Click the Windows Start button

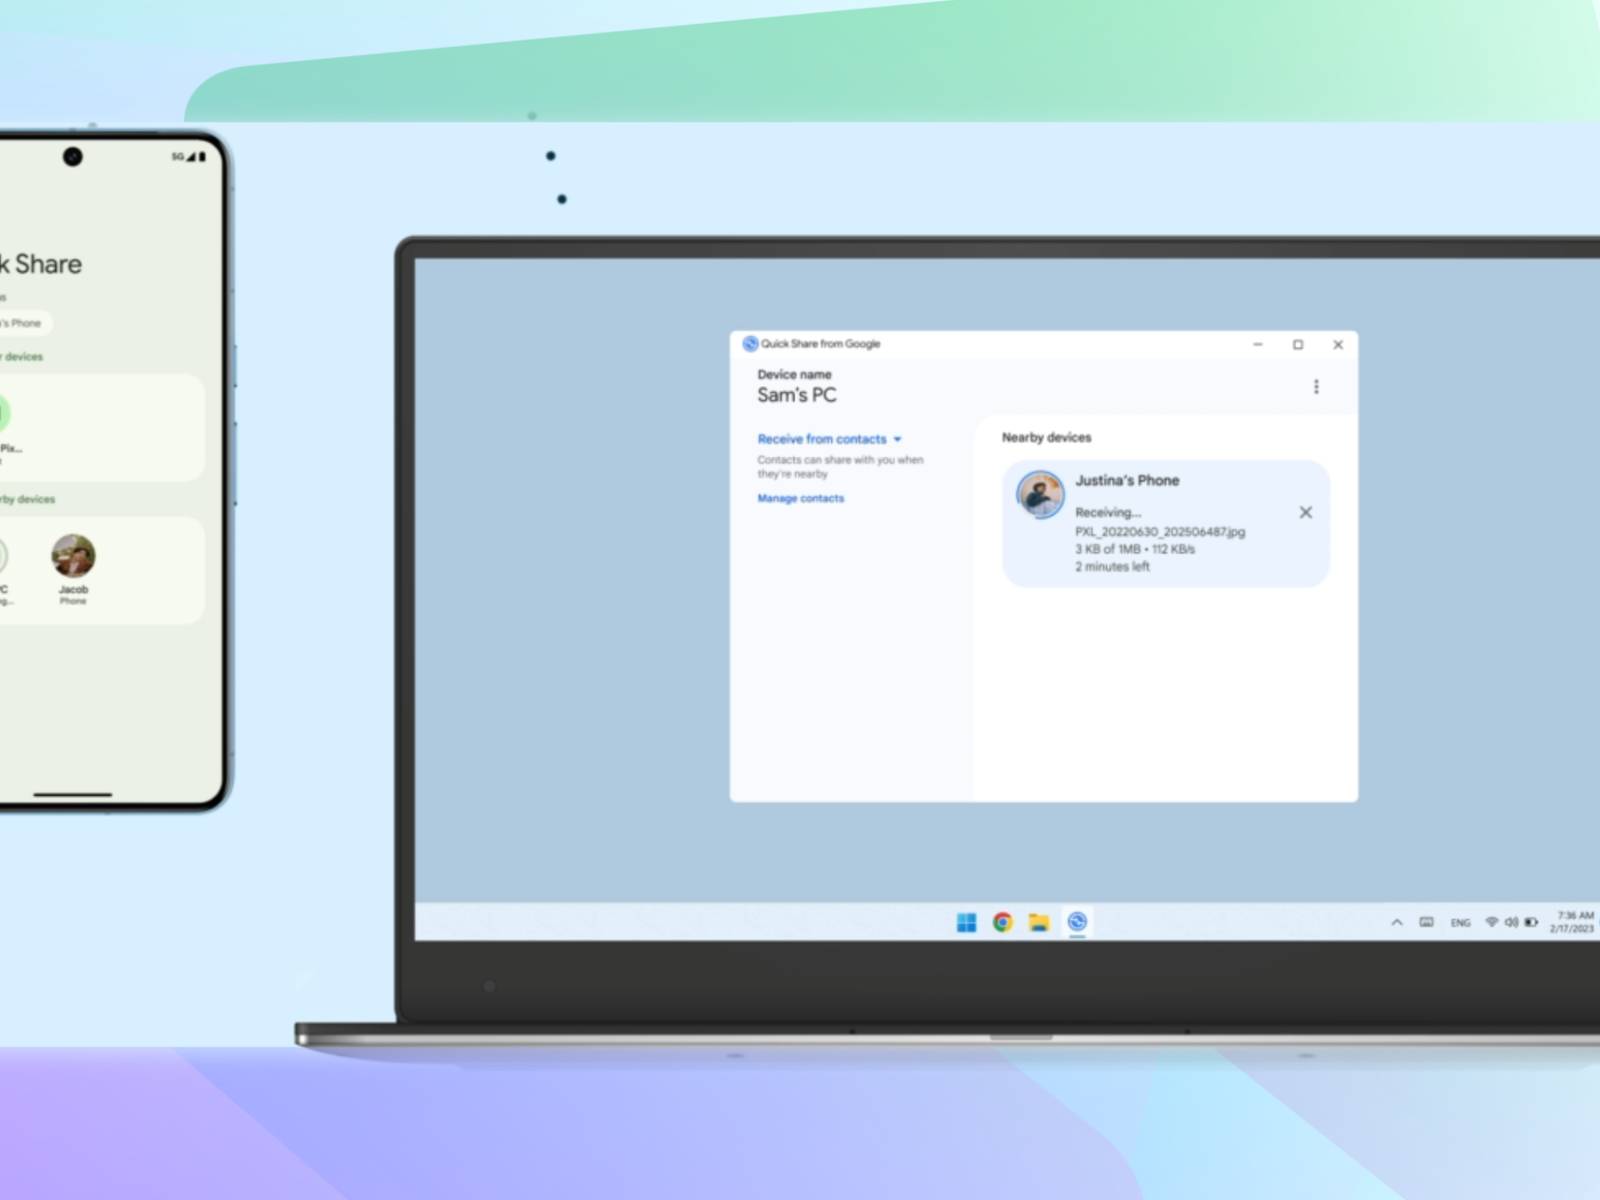coord(966,922)
